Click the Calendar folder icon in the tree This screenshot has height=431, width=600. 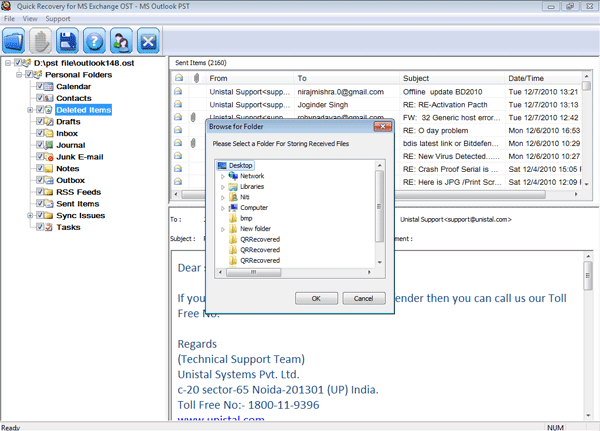[x=49, y=87]
